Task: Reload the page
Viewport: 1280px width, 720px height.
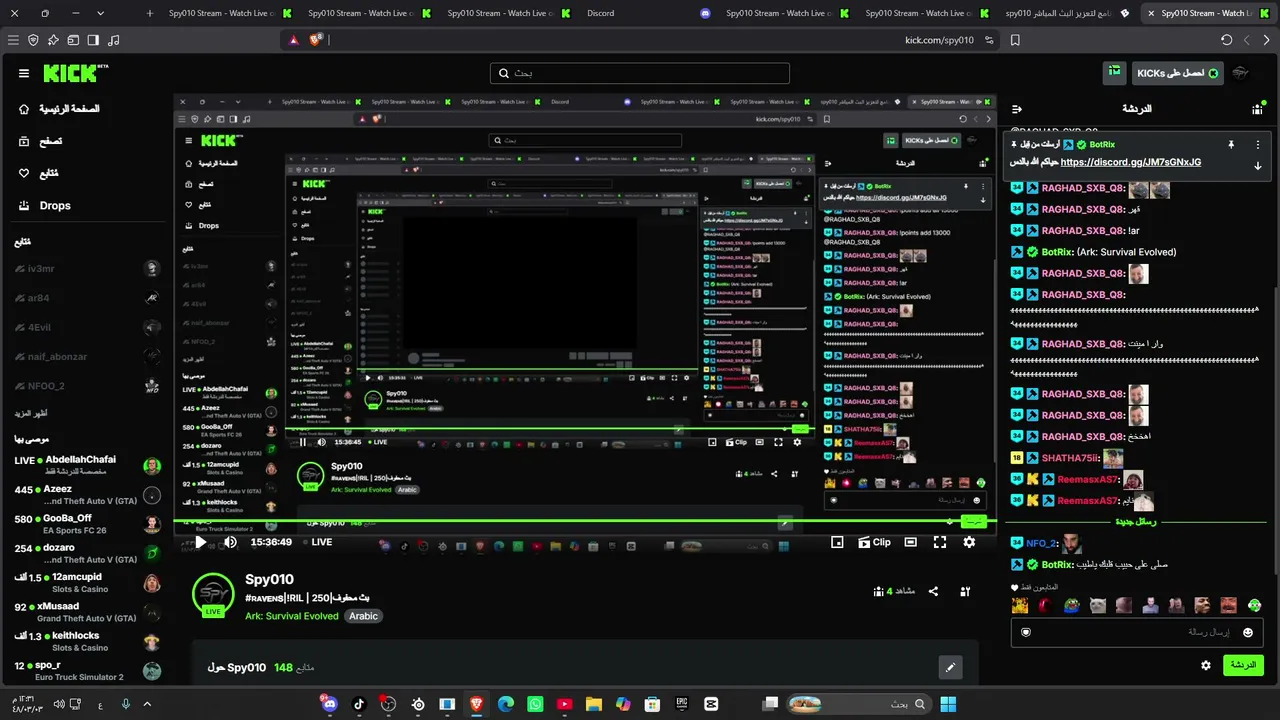Action: [1227, 40]
